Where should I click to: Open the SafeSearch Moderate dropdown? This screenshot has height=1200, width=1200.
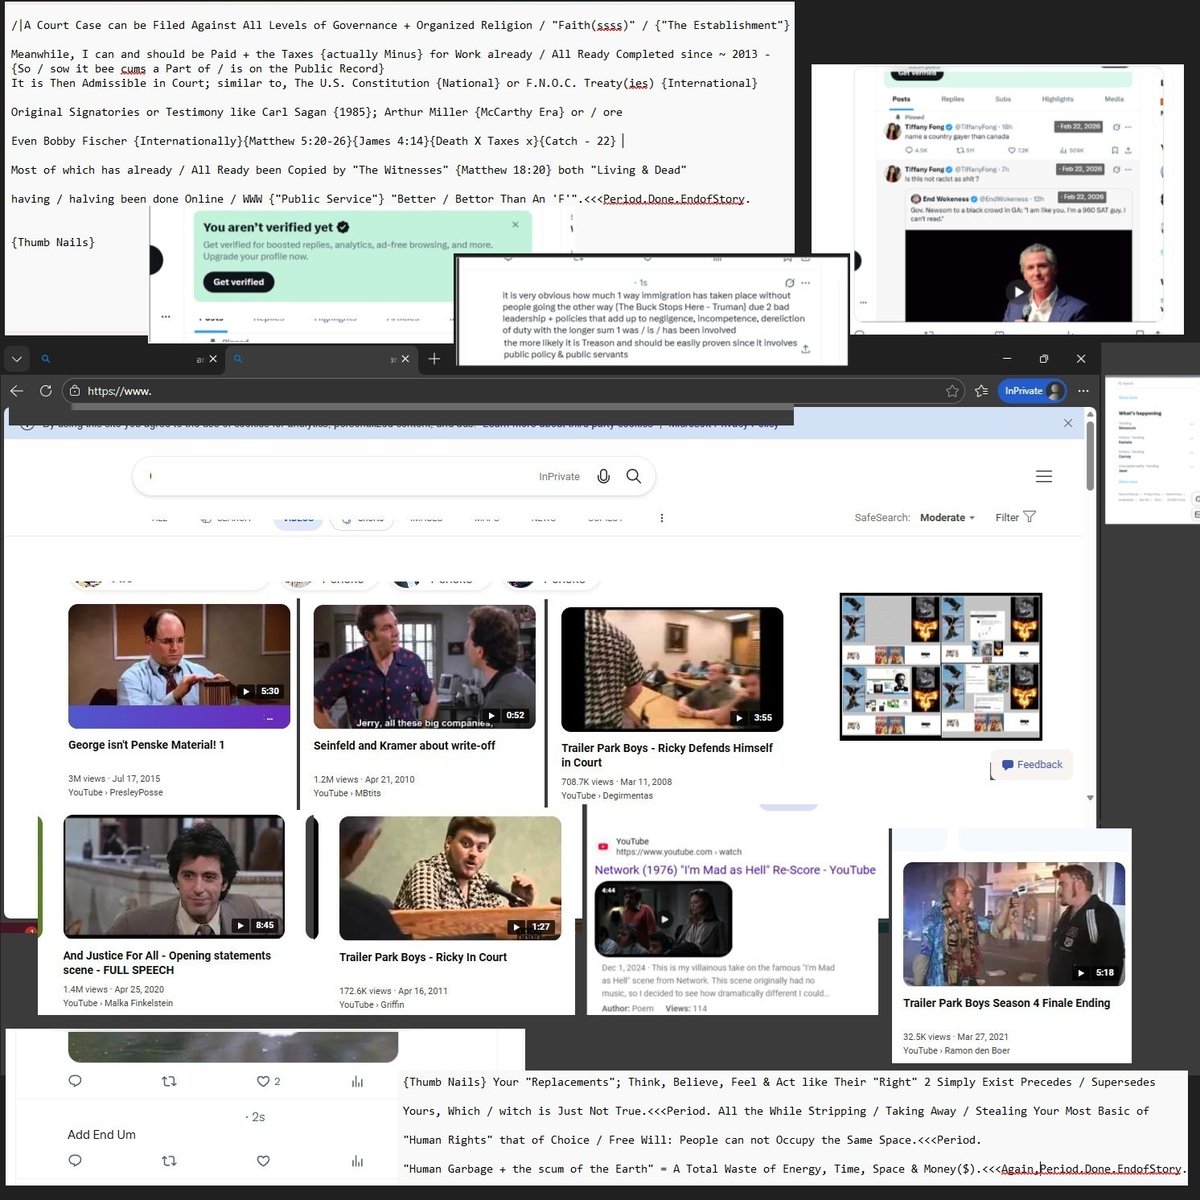click(944, 517)
